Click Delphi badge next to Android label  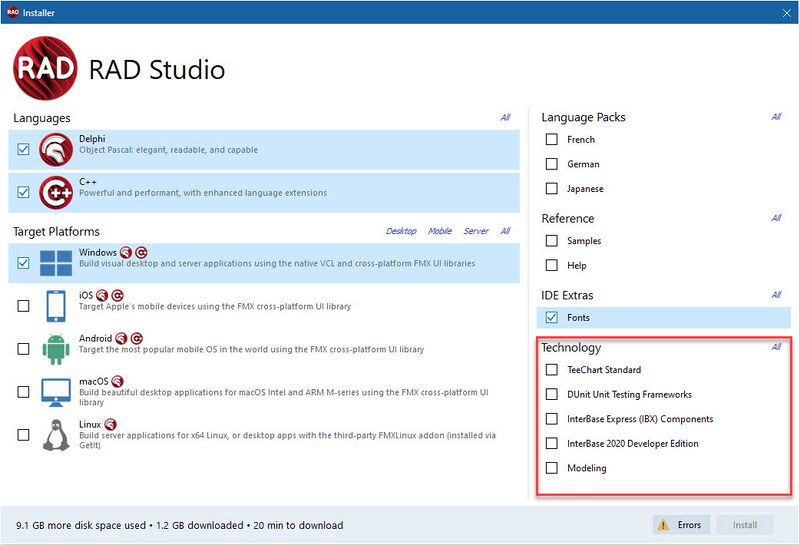(x=121, y=338)
